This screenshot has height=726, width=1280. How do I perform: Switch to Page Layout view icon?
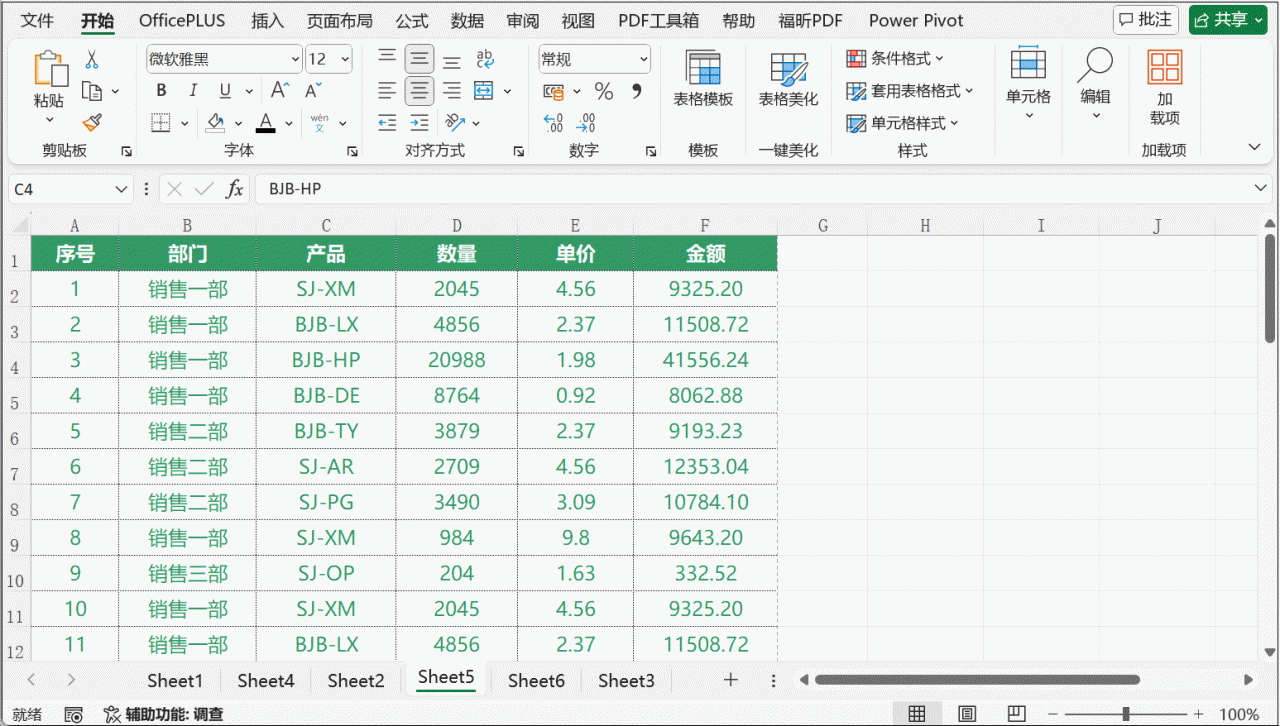point(967,714)
